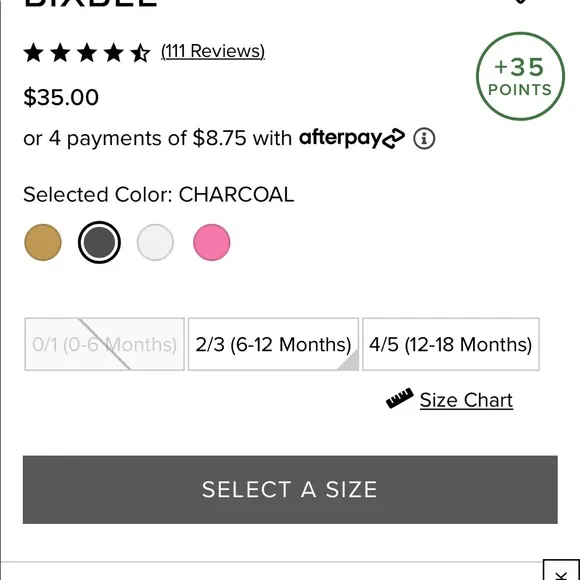
Task: Click the first filled star
Action: 34,53
